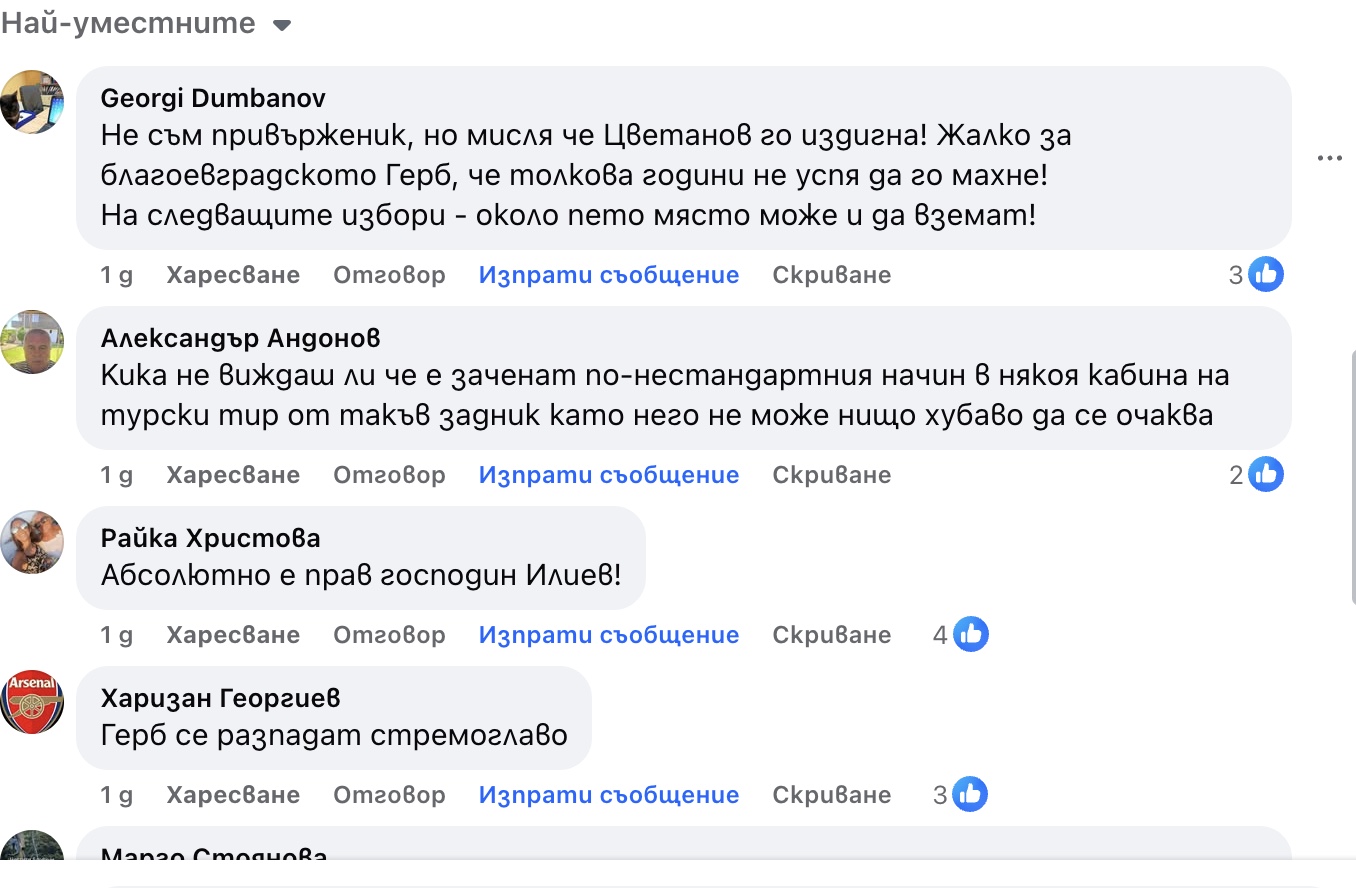Click Отговор under Александър Андонов's comment
Screen dimensions: 1356x888
click(x=389, y=475)
